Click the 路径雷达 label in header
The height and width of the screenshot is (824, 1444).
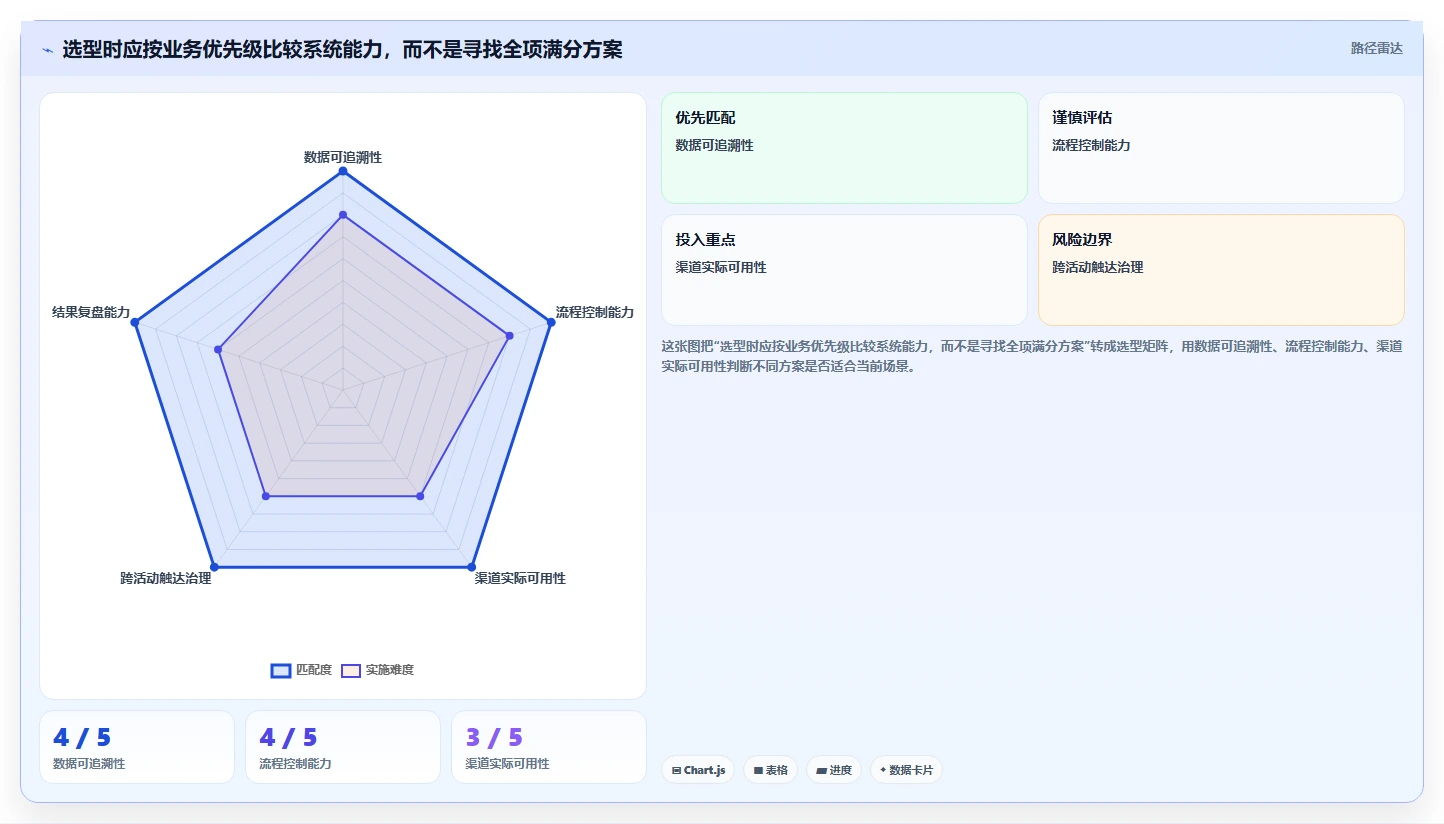click(x=1377, y=48)
